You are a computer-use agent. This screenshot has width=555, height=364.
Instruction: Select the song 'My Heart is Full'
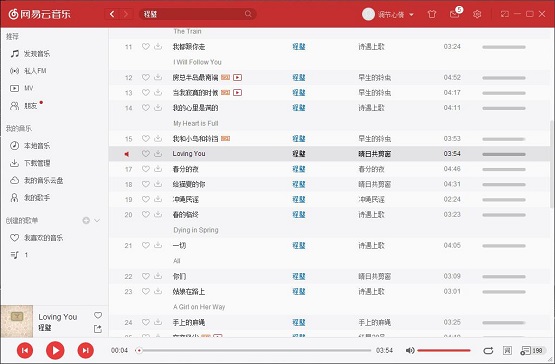coord(196,123)
